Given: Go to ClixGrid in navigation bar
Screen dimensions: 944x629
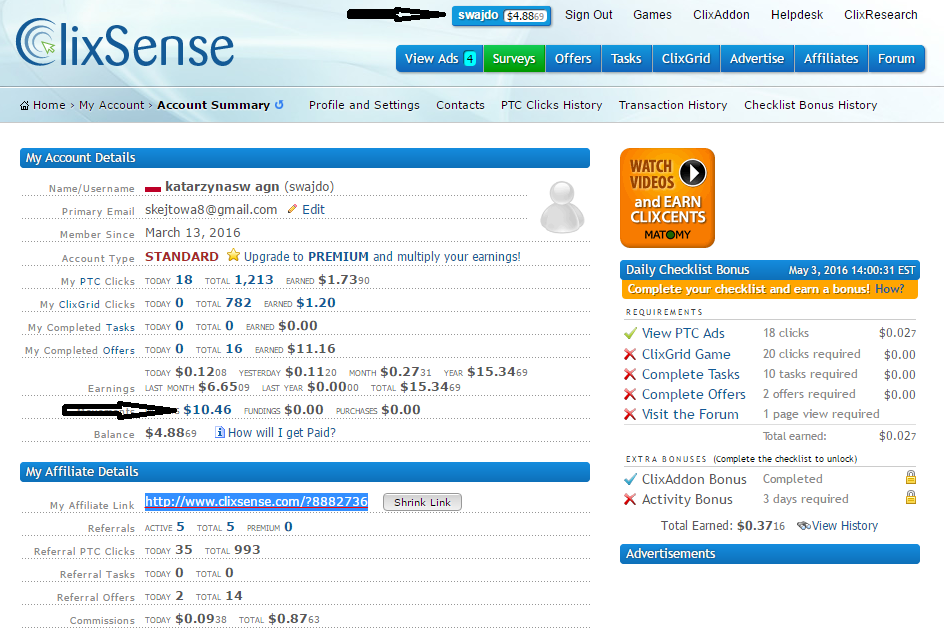Looking at the screenshot, I should [x=686, y=59].
